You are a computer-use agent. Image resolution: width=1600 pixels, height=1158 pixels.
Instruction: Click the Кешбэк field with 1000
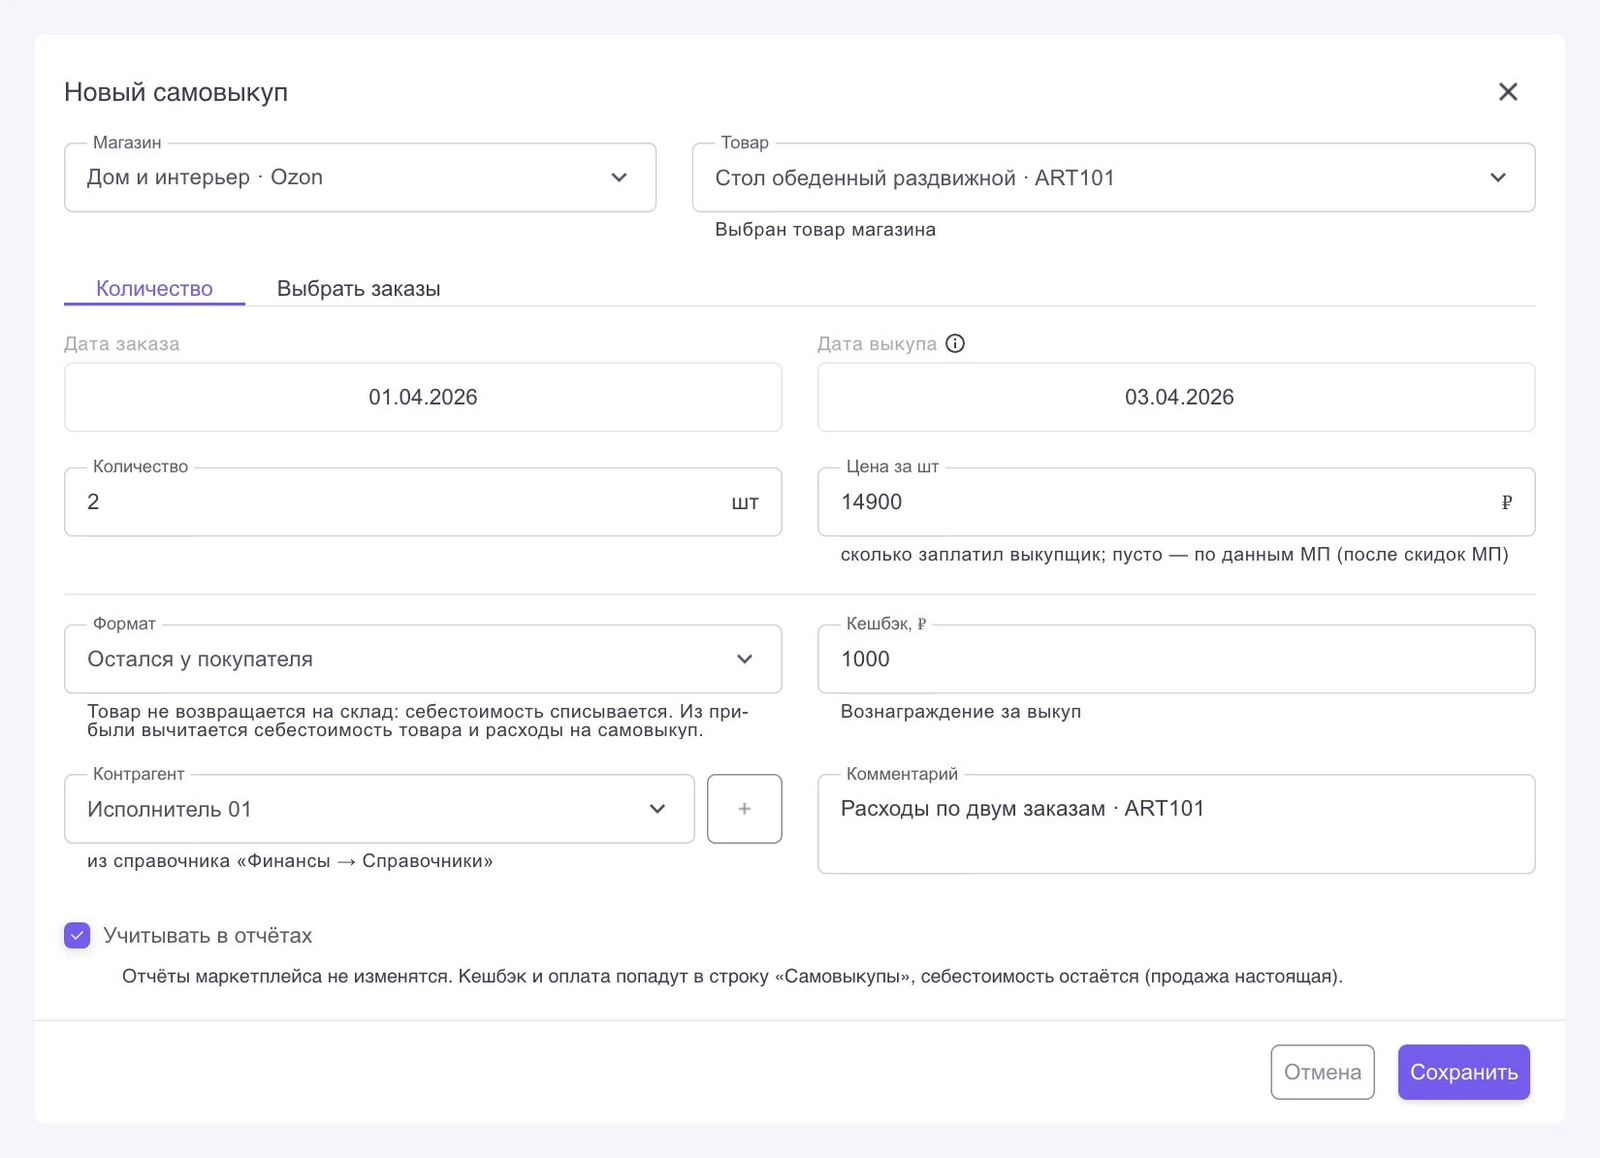(1176, 659)
